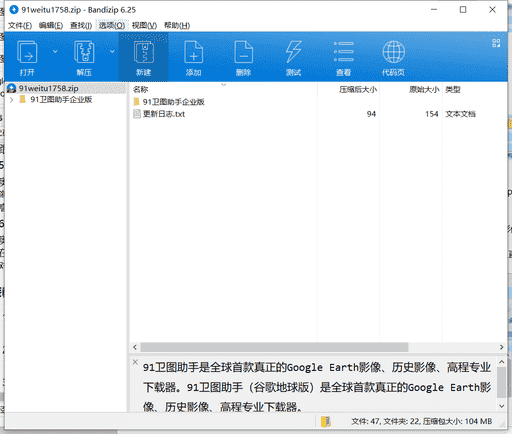The height and width of the screenshot is (434, 512).
Task: Click the archive icon in status bar
Action: pyautogui.click(x=326, y=422)
